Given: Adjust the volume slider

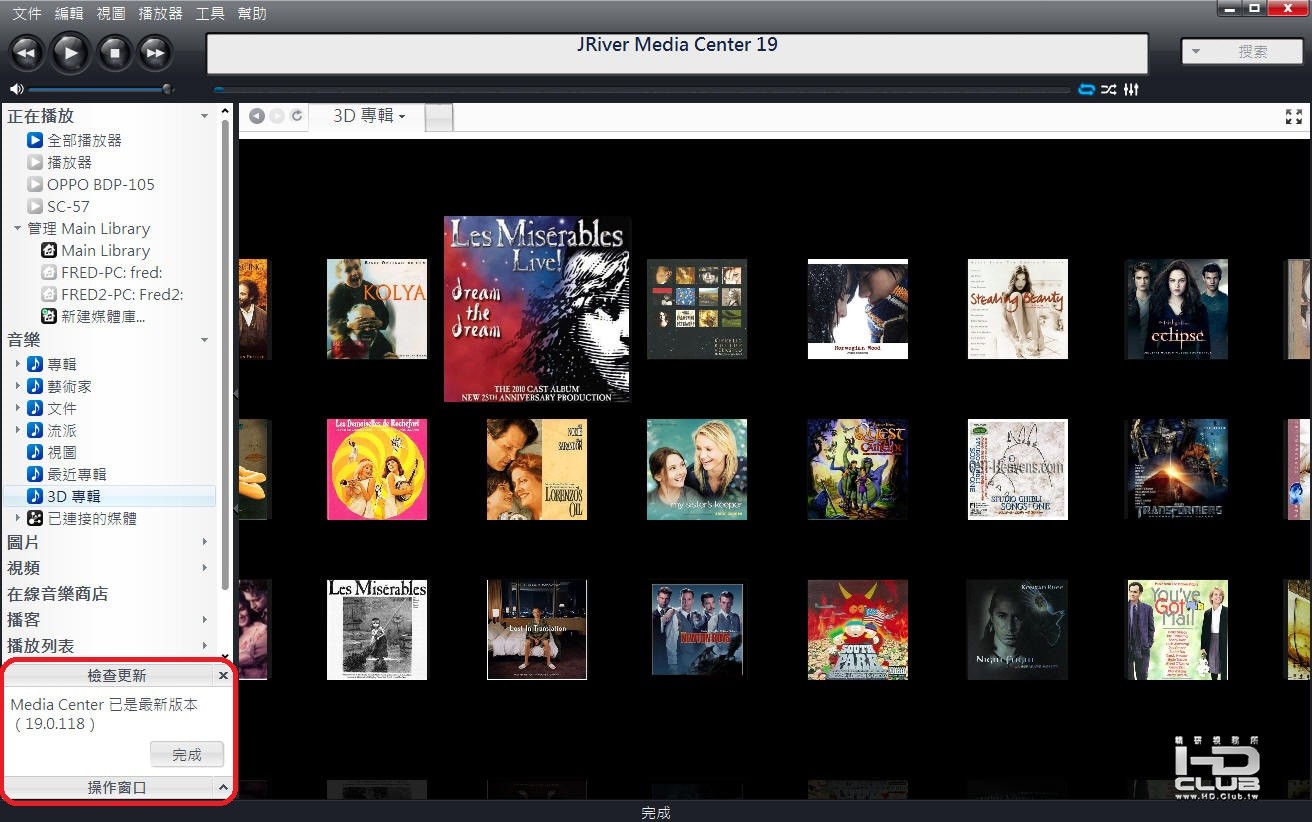Looking at the screenshot, I should tap(100, 90).
